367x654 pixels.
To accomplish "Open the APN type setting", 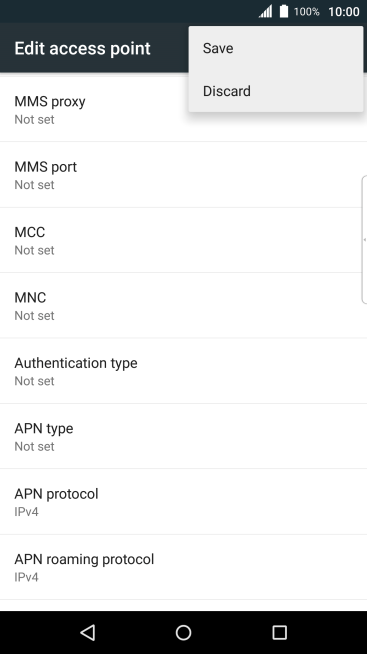I will click(184, 436).
